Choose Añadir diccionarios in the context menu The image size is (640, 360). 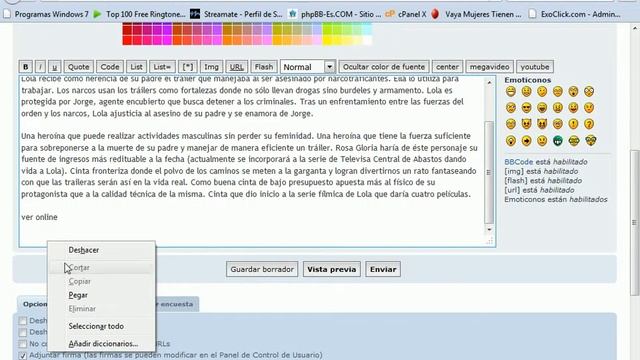(101, 344)
